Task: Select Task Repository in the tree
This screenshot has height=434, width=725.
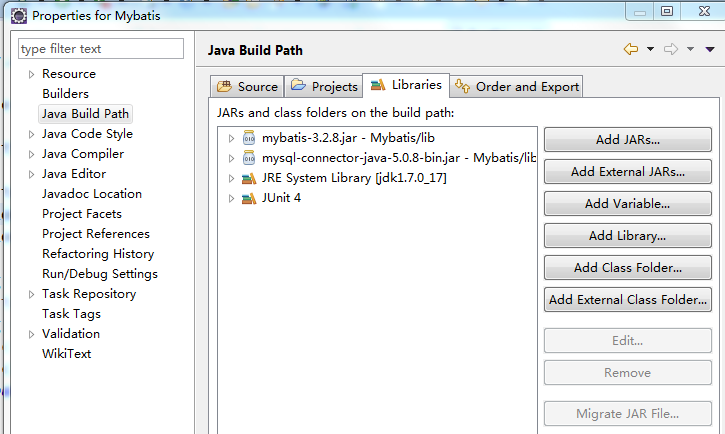Action: click(x=89, y=294)
